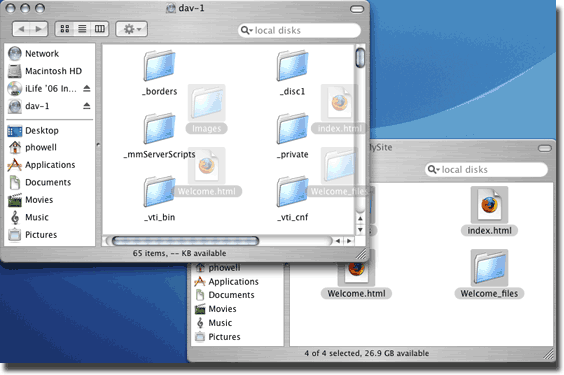The image size is (564, 375).
Task: Click MySite window search field
Action: point(486,169)
